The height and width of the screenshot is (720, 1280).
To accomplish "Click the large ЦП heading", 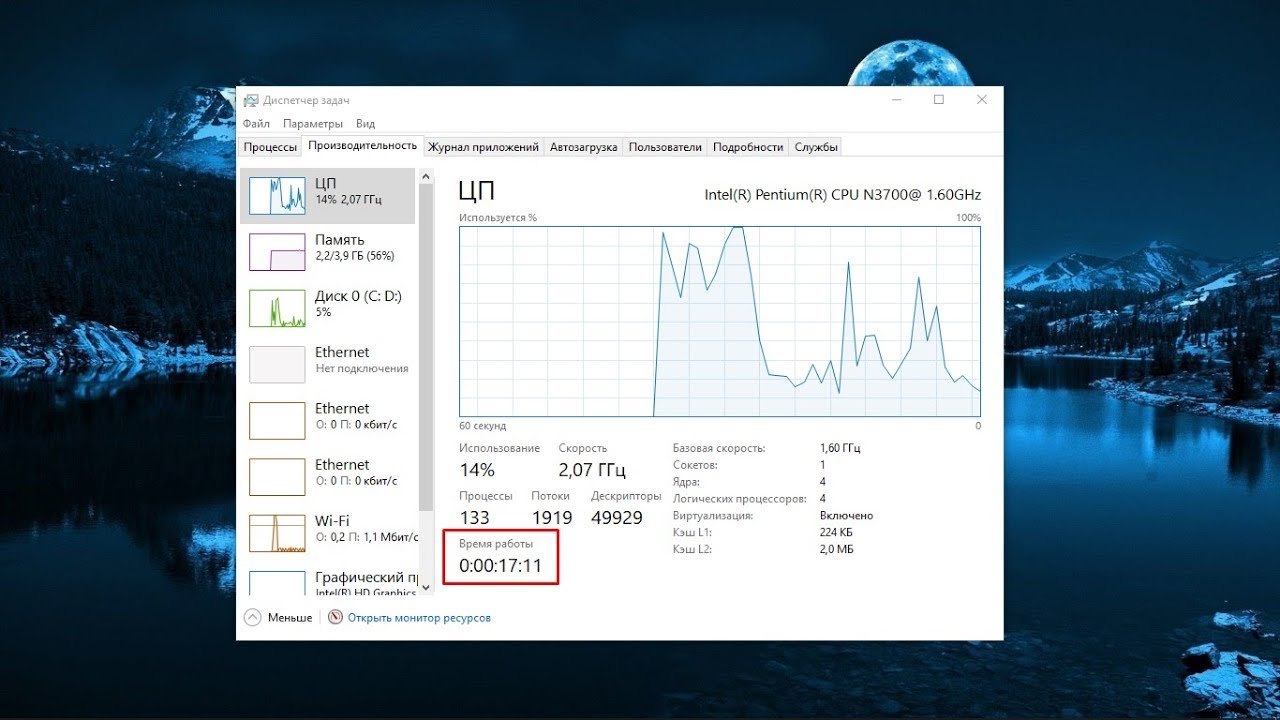I will point(476,191).
